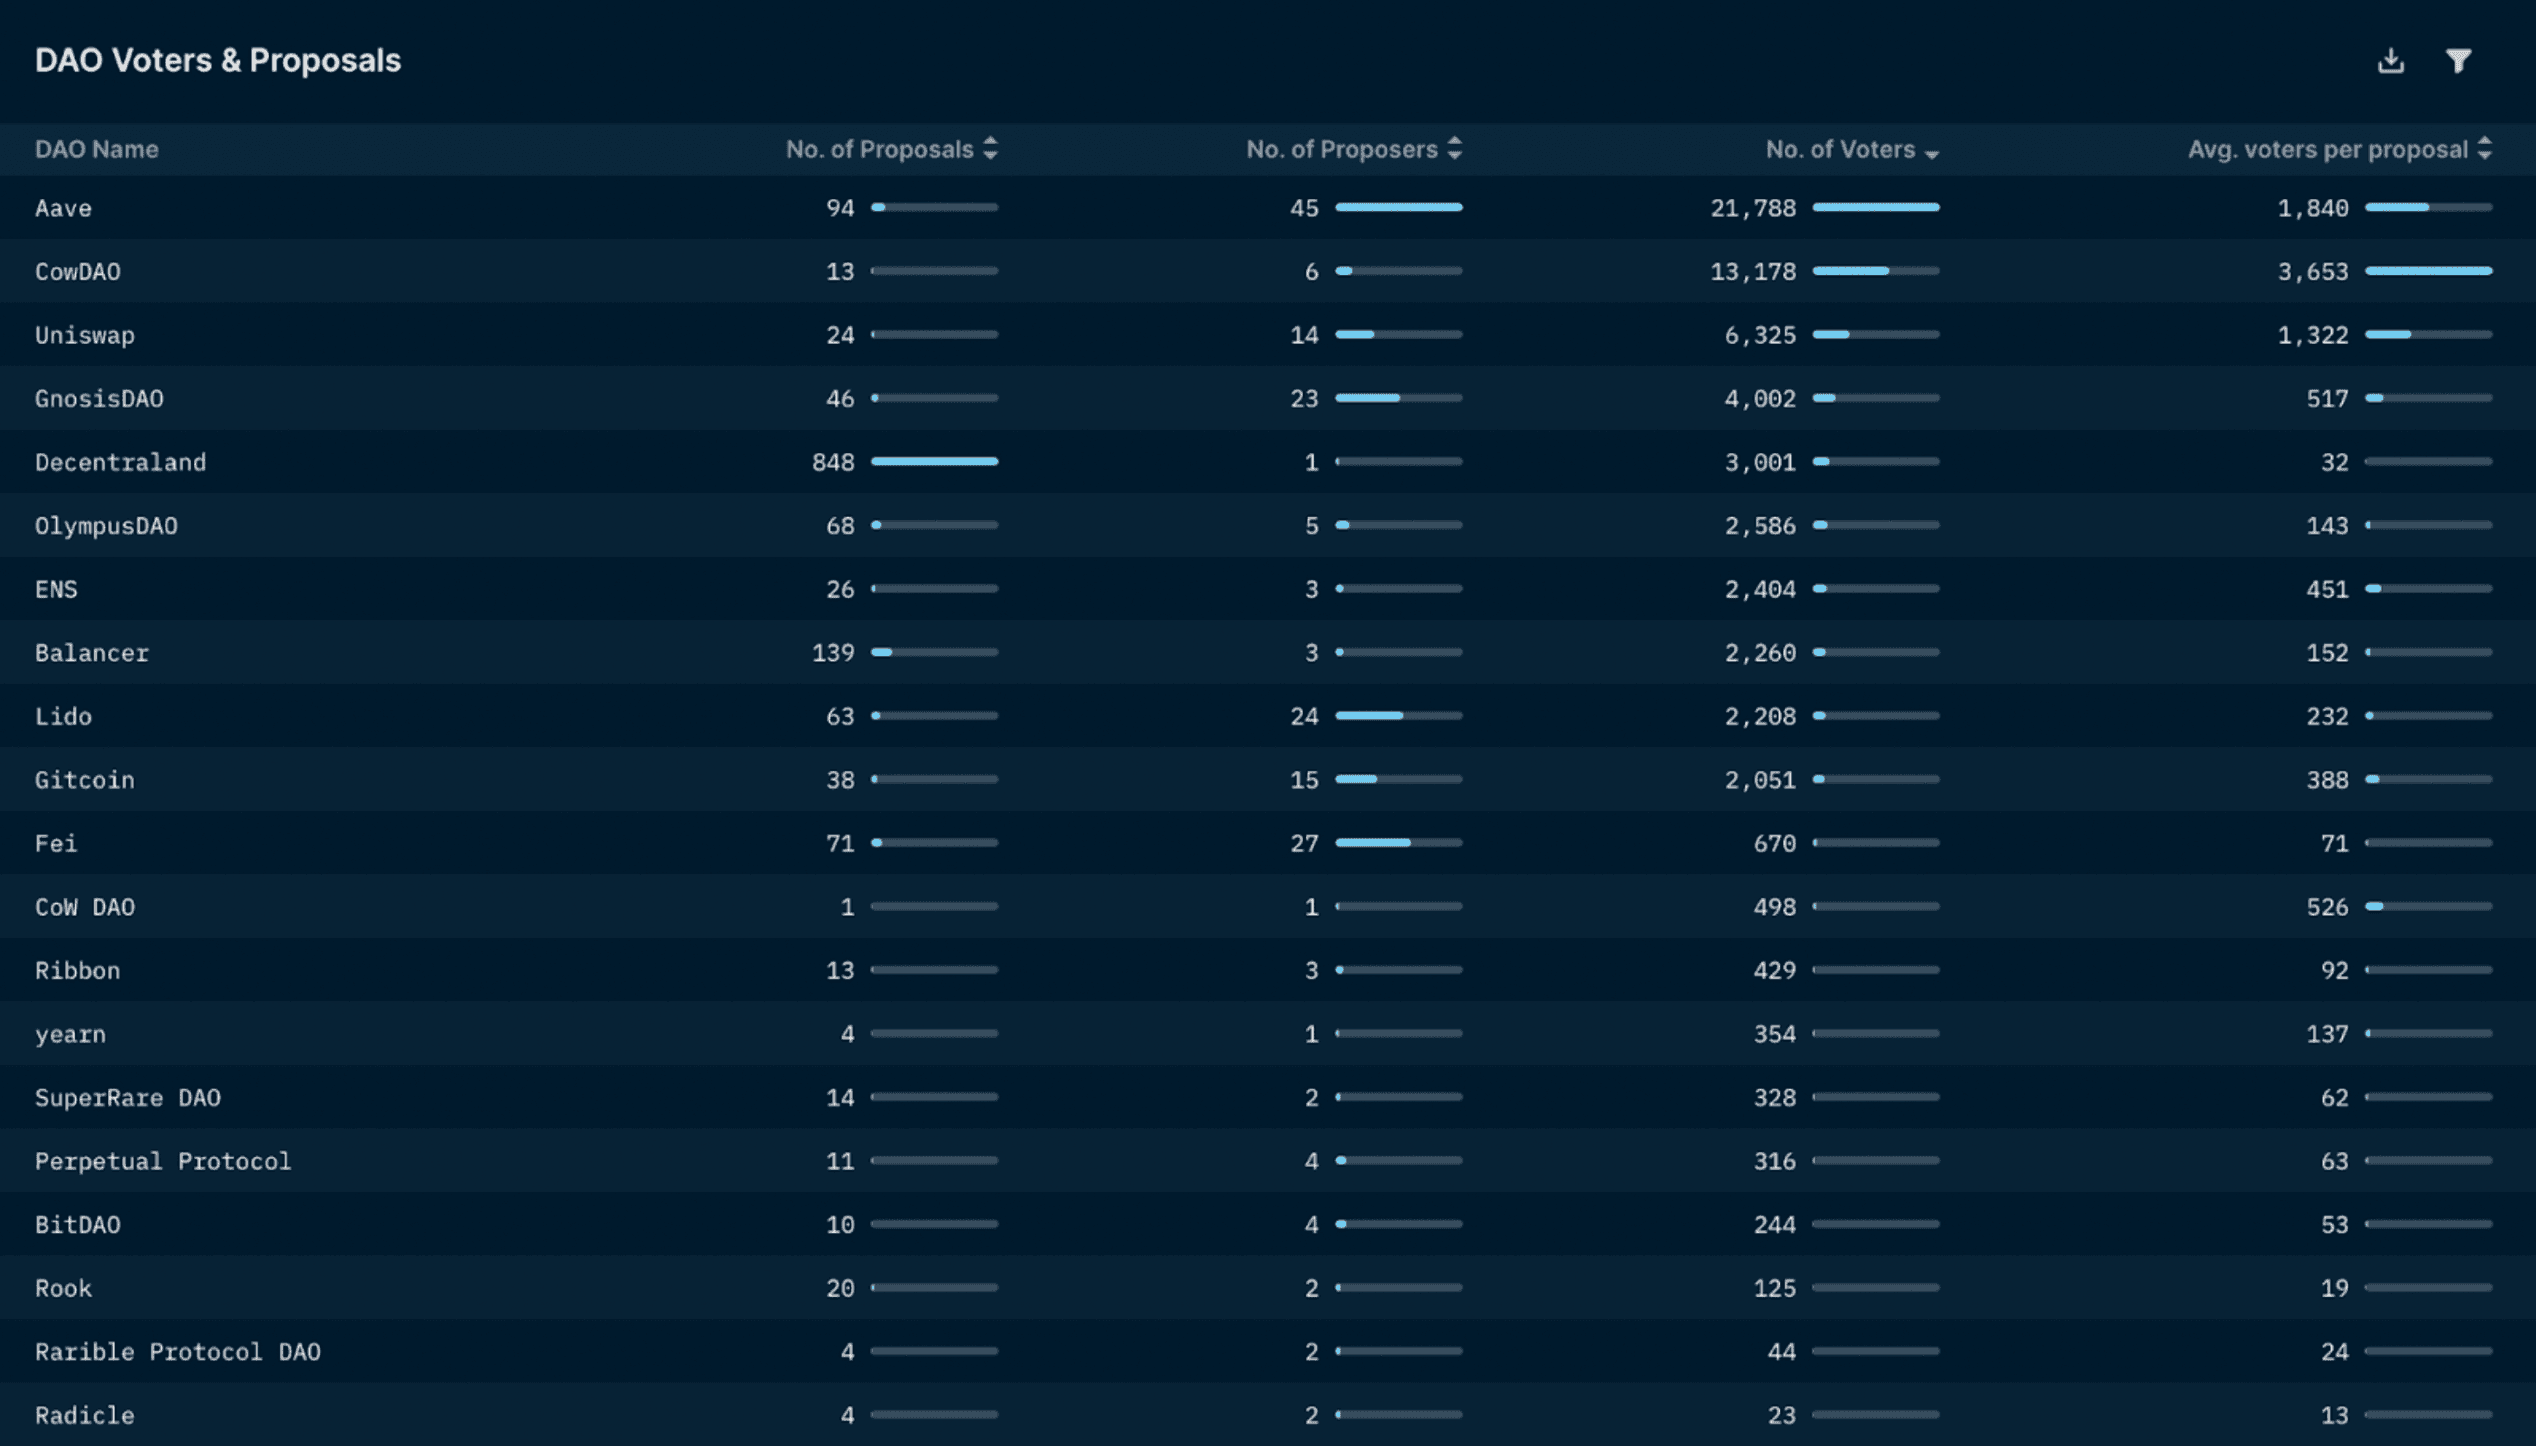Sort by No. of Voters column
The image size is (2536, 1446).
pos(1852,149)
